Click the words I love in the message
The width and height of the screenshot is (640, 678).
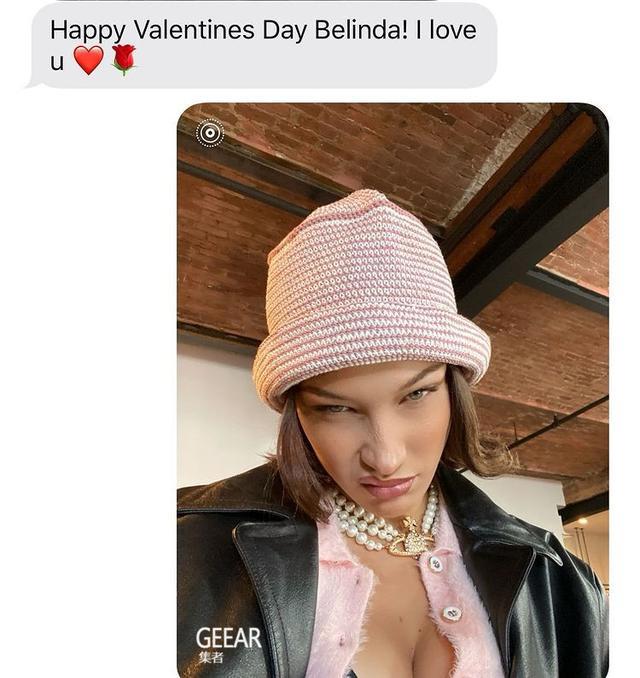pyautogui.click(x=445, y=30)
